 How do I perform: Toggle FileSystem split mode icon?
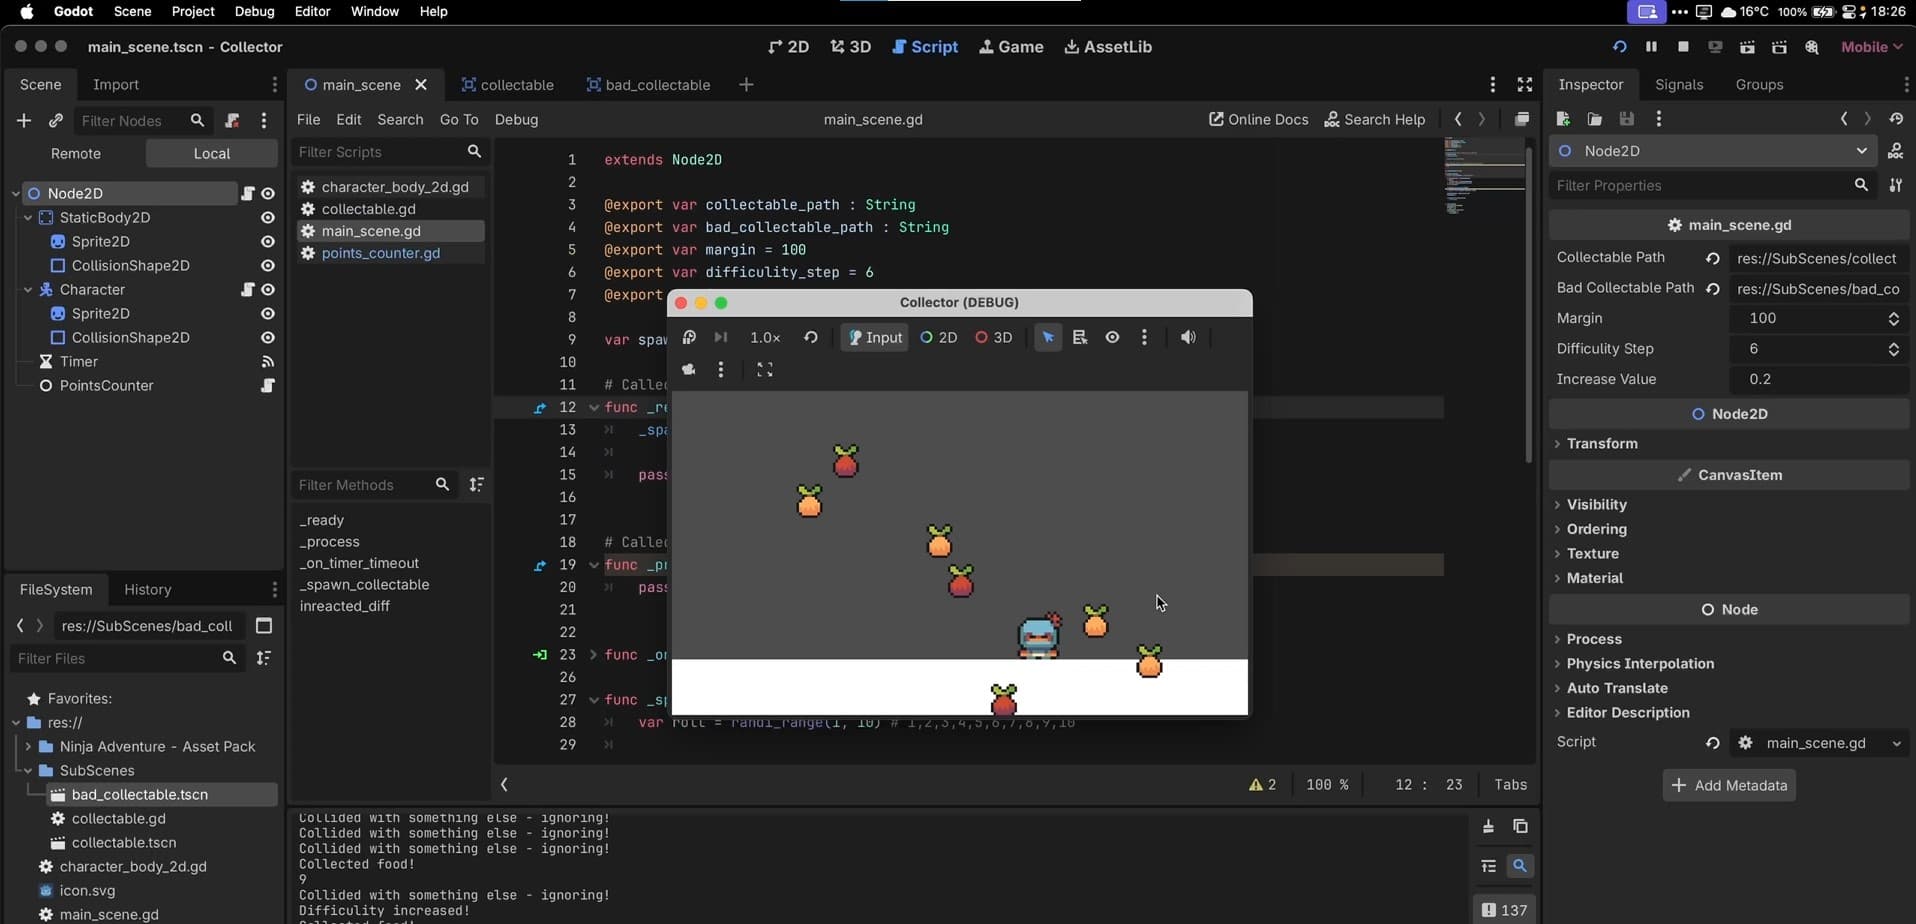coord(264,626)
